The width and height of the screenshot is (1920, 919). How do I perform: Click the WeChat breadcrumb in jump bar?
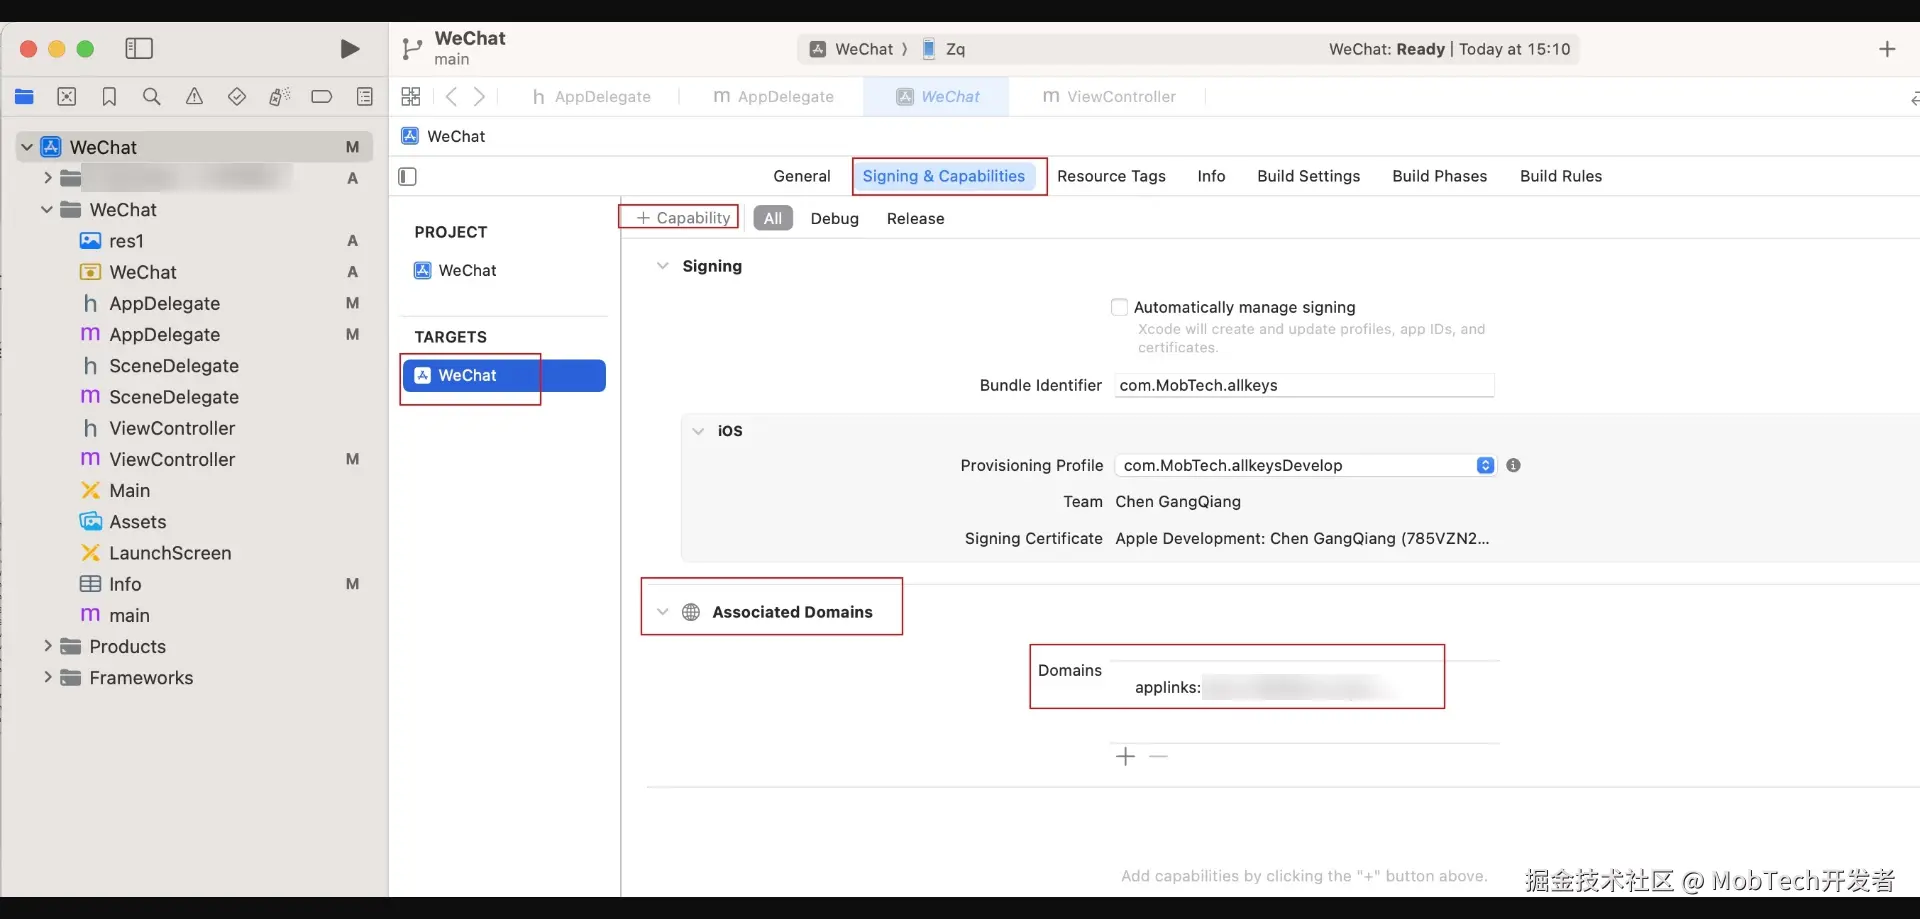[x=443, y=136]
